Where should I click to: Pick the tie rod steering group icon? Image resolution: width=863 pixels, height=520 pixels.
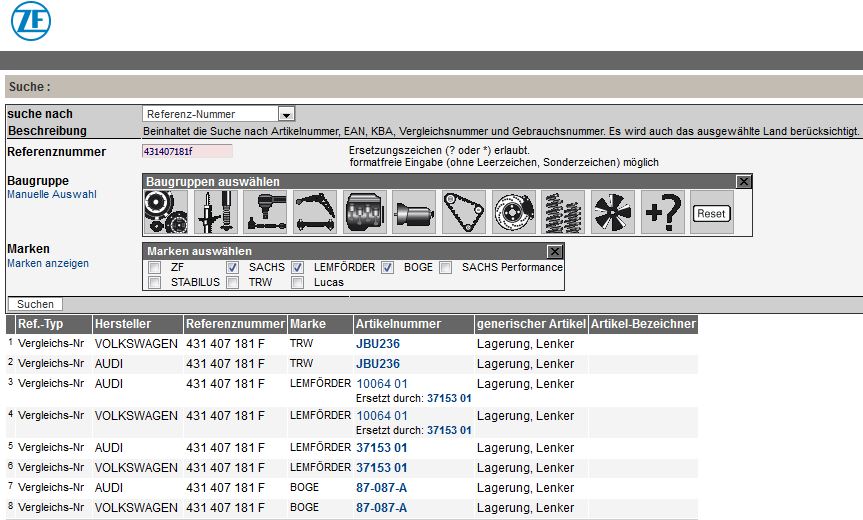tap(266, 213)
